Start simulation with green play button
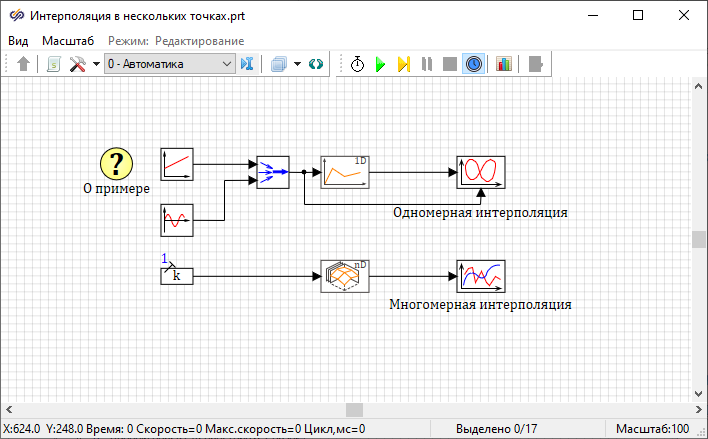The height and width of the screenshot is (439, 708). [x=380, y=64]
